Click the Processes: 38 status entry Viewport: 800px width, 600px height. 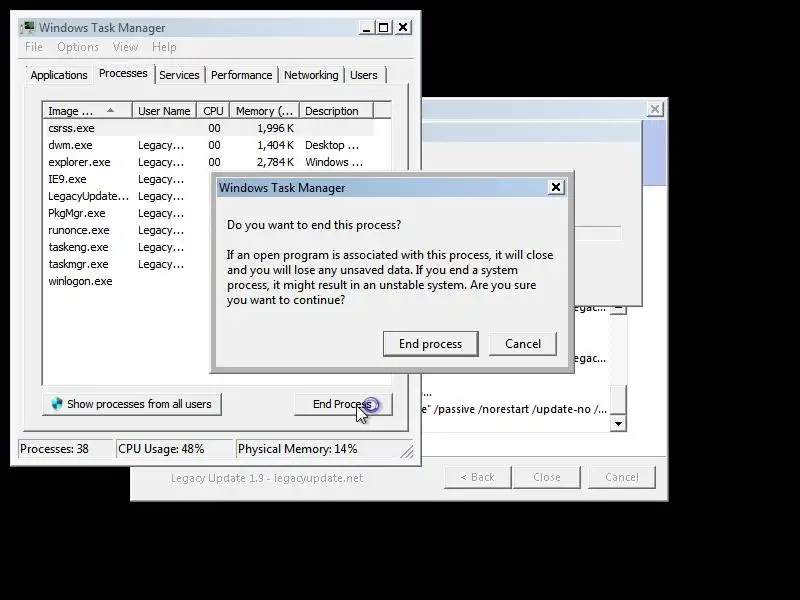click(66, 449)
